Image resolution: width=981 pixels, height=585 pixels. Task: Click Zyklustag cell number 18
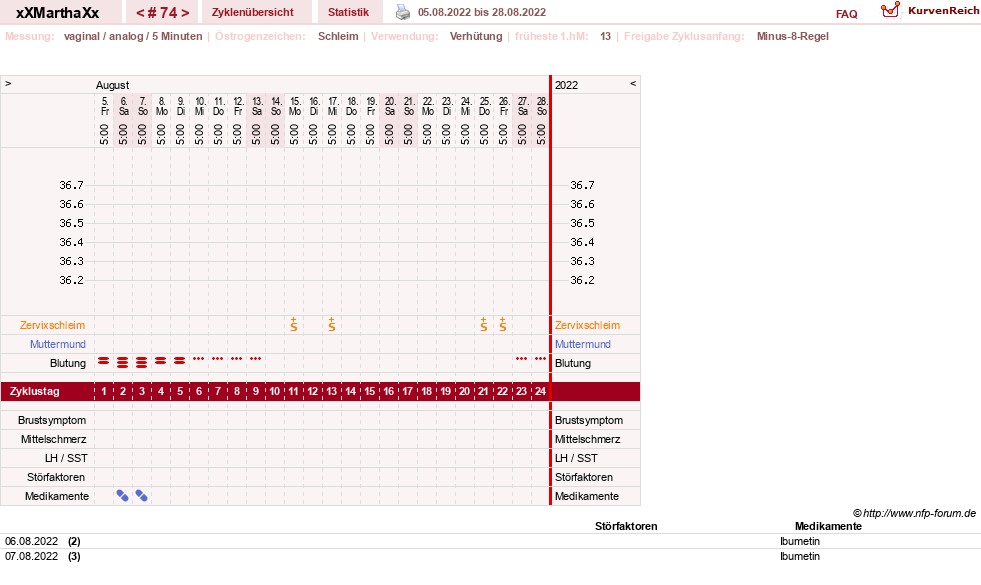pyautogui.click(x=427, y=392)
